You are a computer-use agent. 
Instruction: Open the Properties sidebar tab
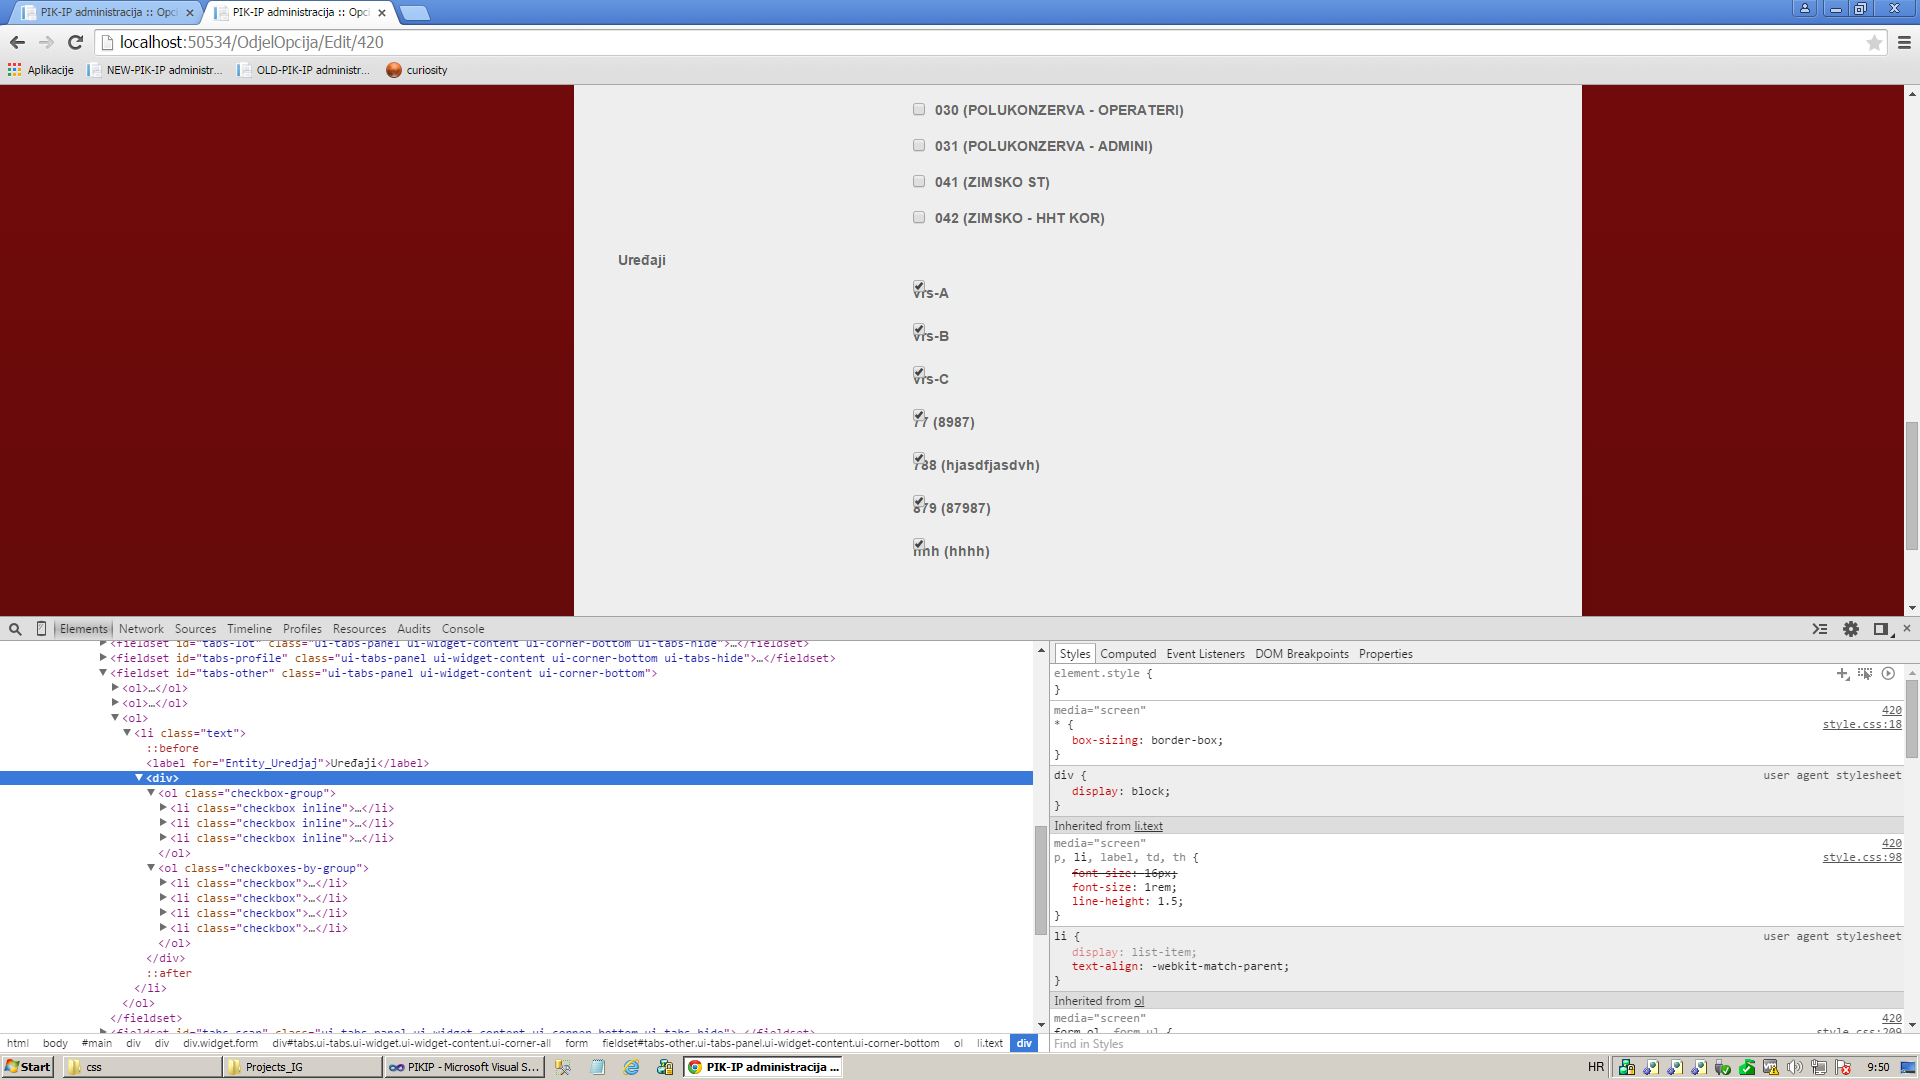[1385, 654]
